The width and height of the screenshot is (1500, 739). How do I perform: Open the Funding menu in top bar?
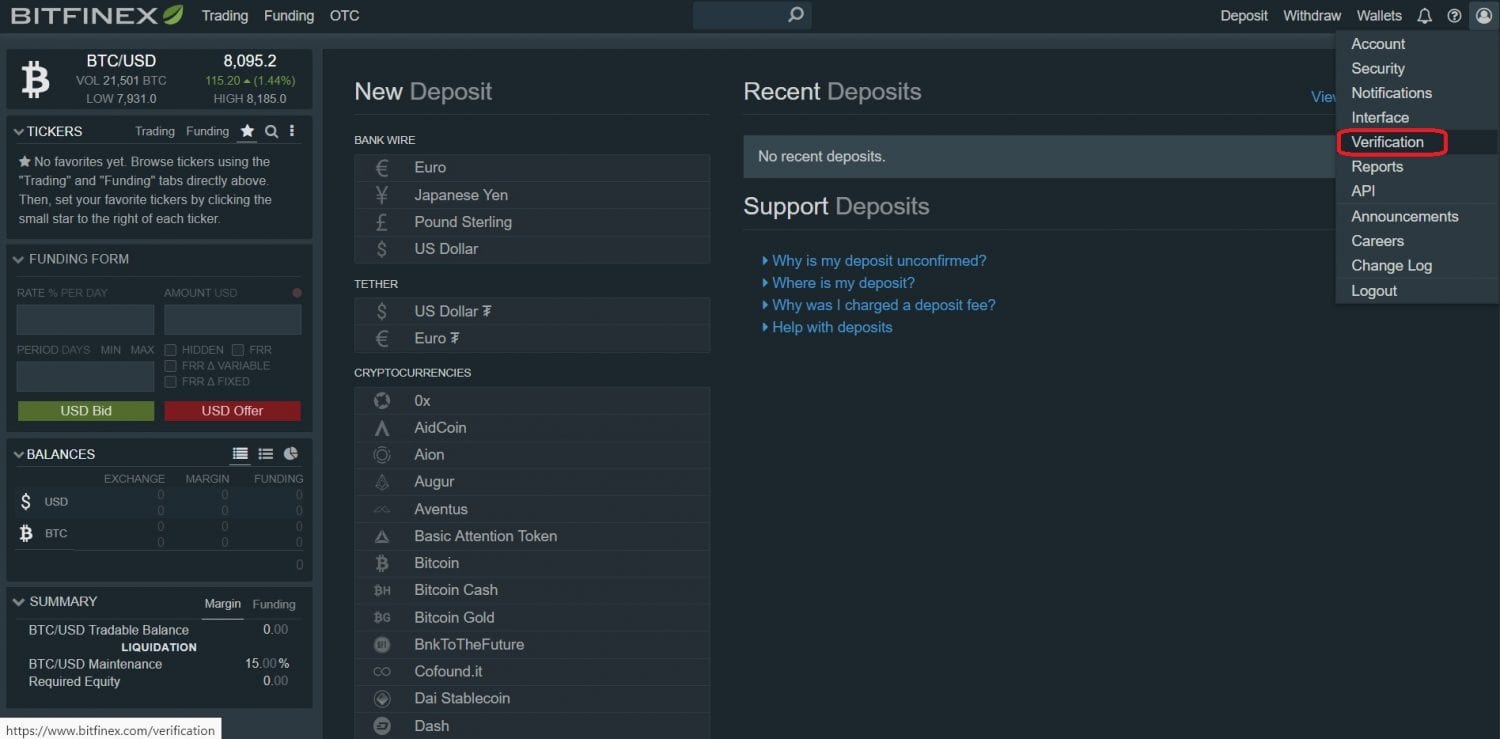coord(289,16)
